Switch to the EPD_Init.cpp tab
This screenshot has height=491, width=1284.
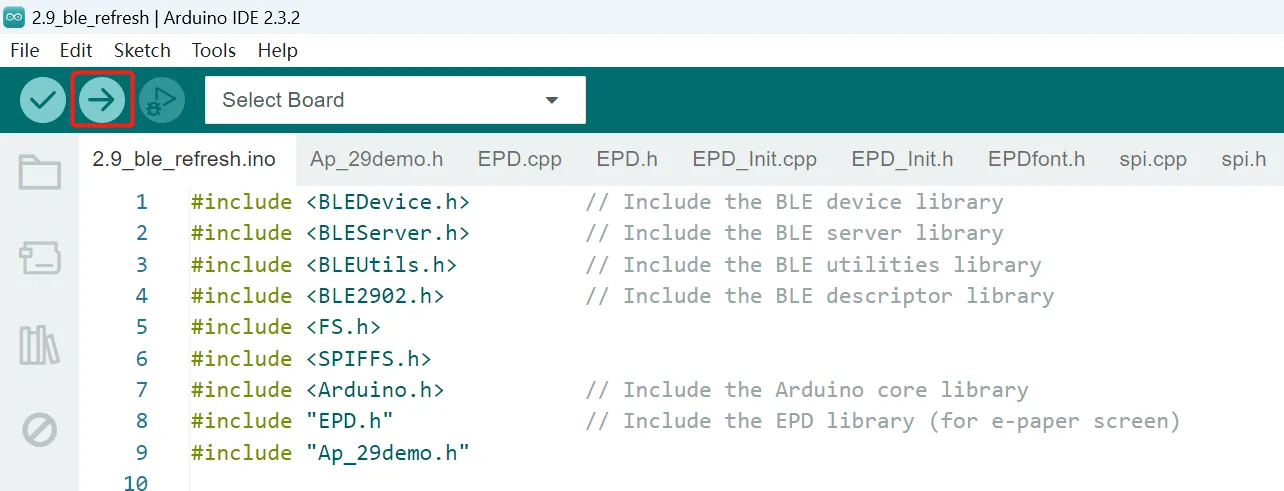(x=755, y=159)
